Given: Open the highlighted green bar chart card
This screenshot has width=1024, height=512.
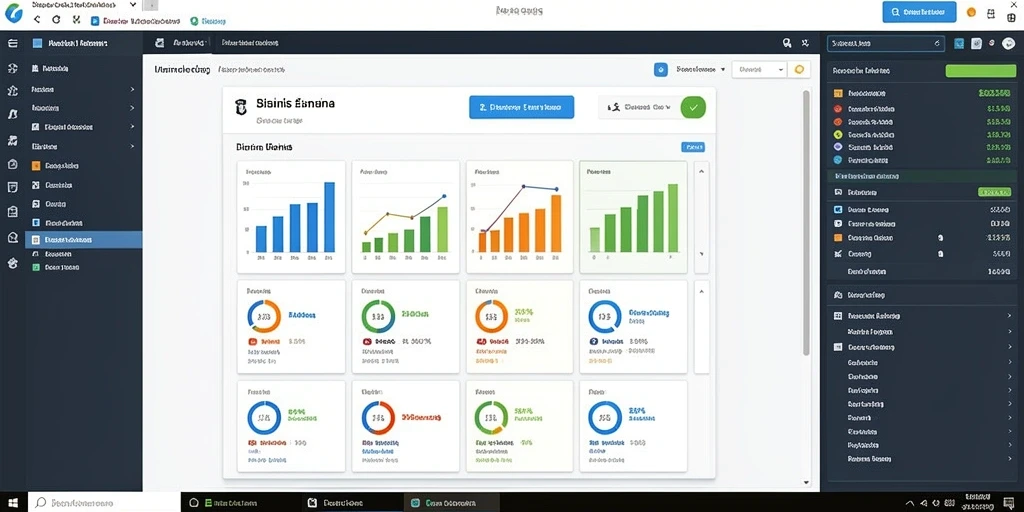Looking at the screenshot, I should [x=633, y=217].
